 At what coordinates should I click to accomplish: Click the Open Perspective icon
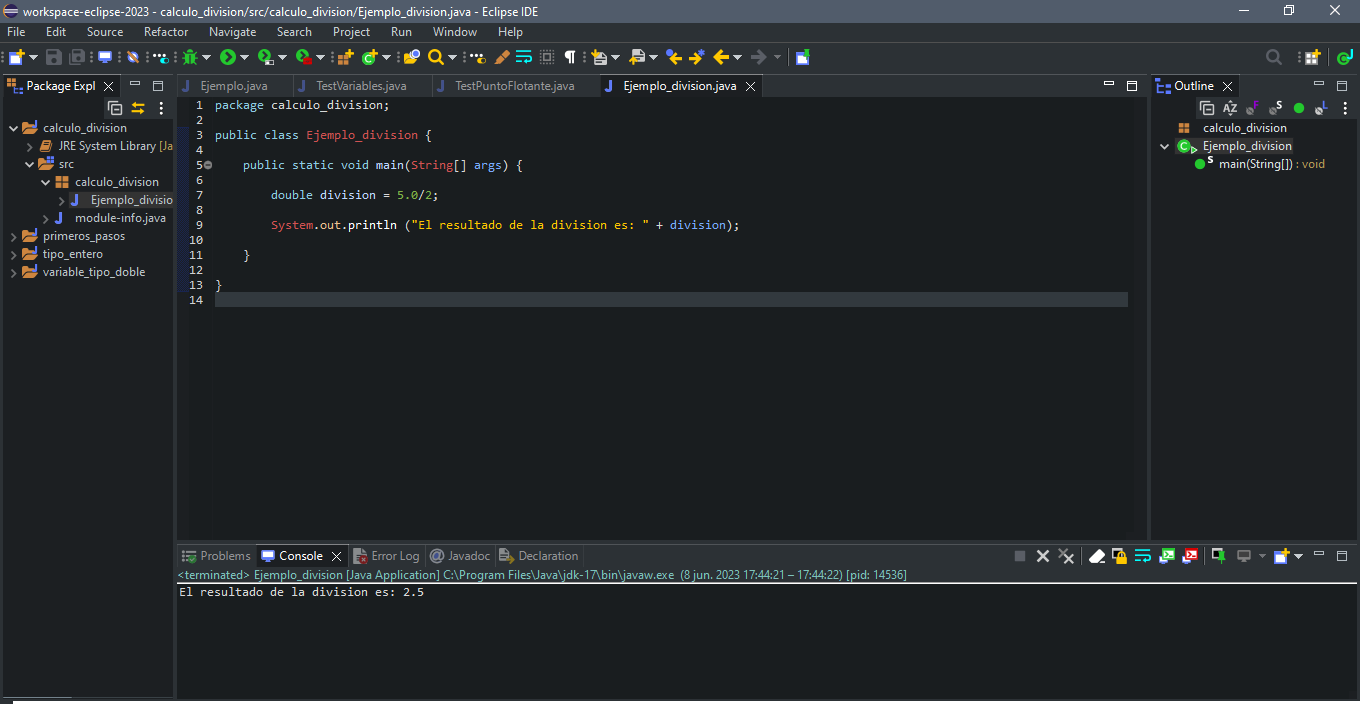1312,57
